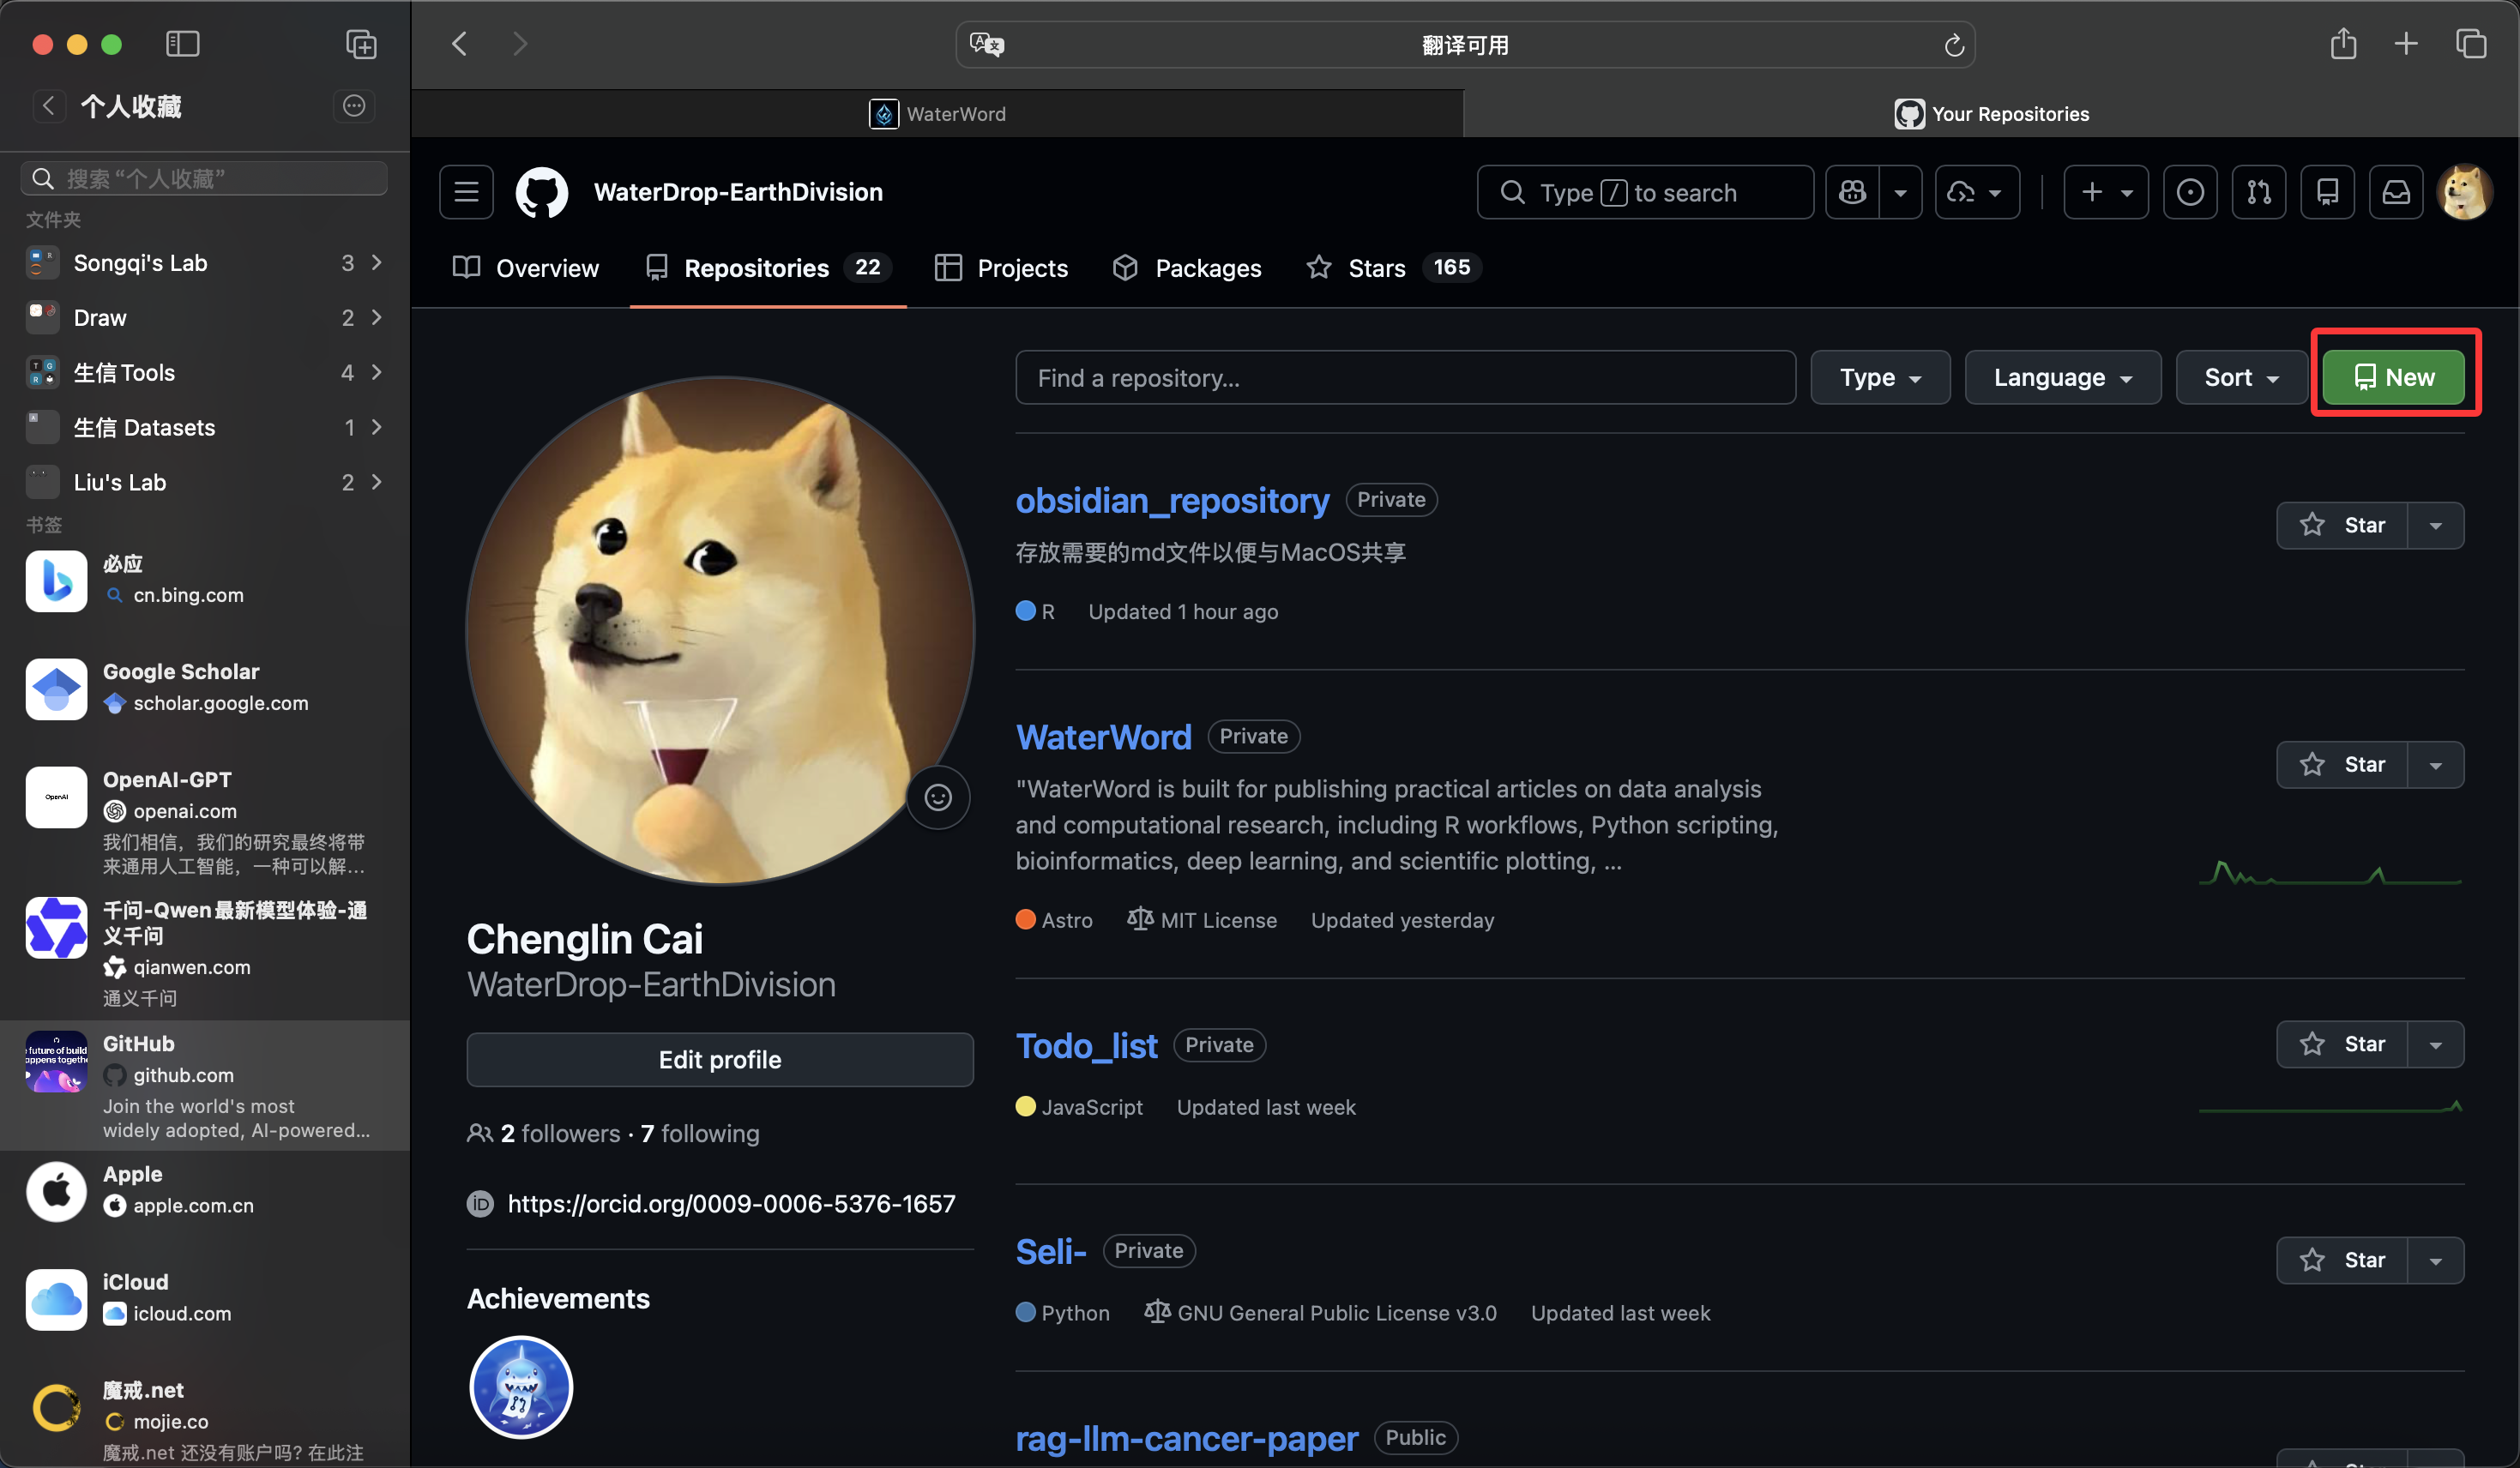The height and width of the screenshot is (1468, 2520).
Task: Go back from the 个人收藏 sidebar
Action: click(x=48, y=106)
